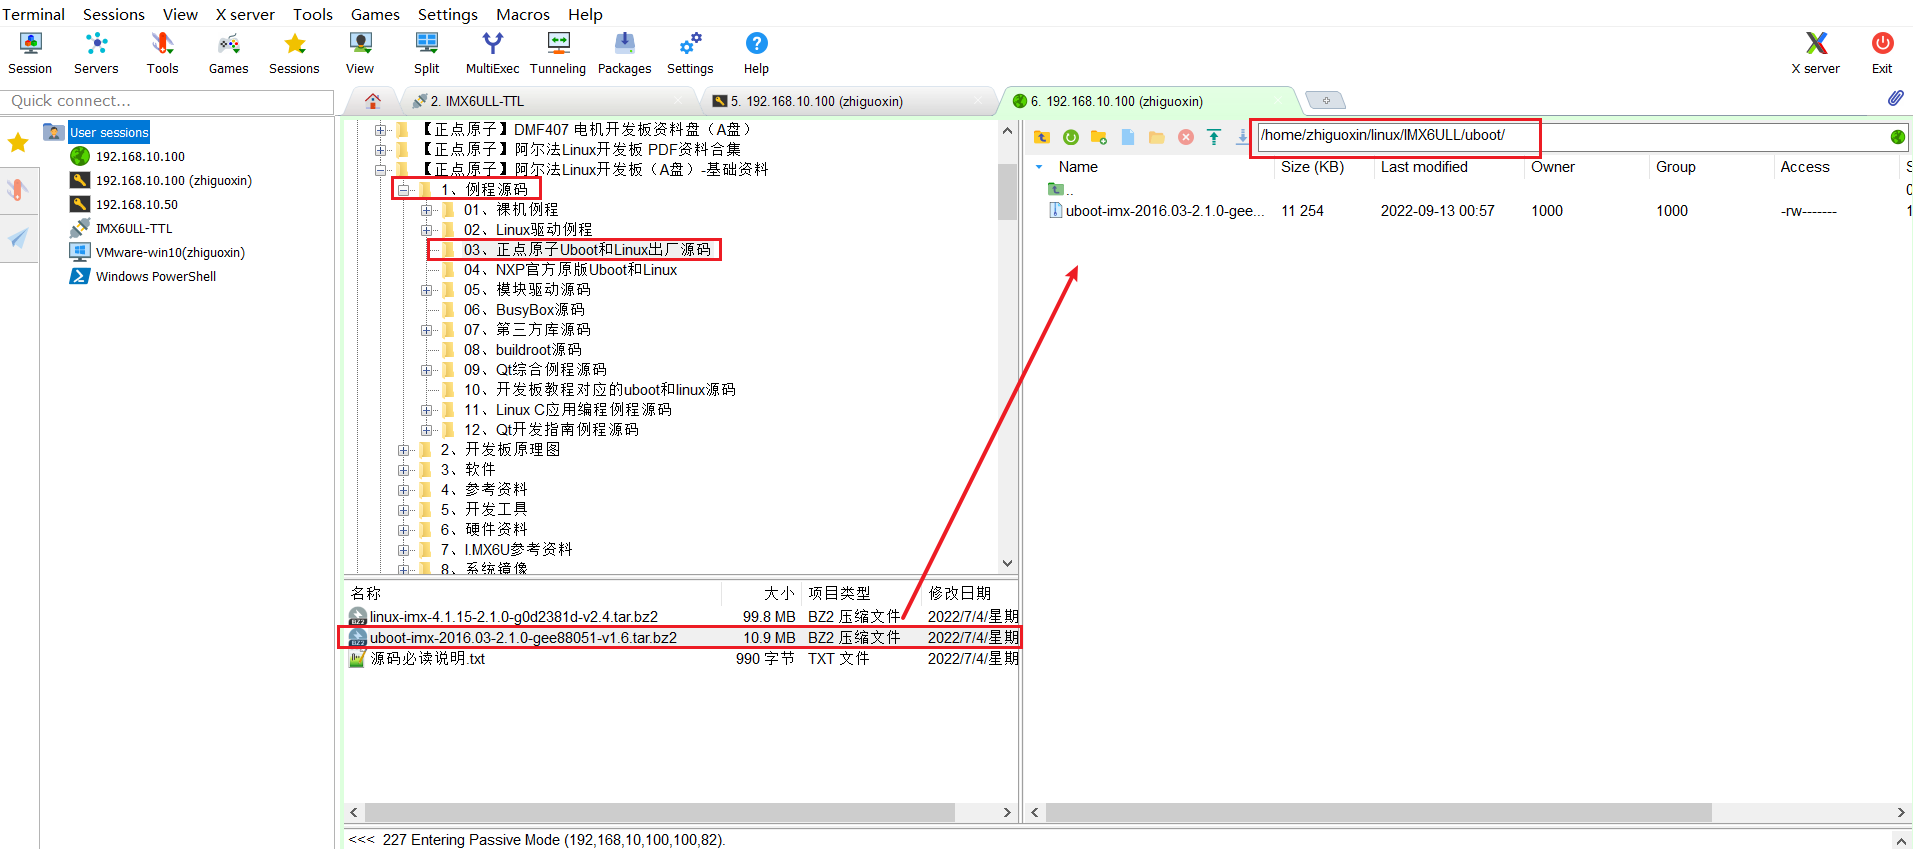This screenshot has width=1913, height=849.
Task: Open the top Sessions menu
Action: pyautogui.click(x=114, y=14)
